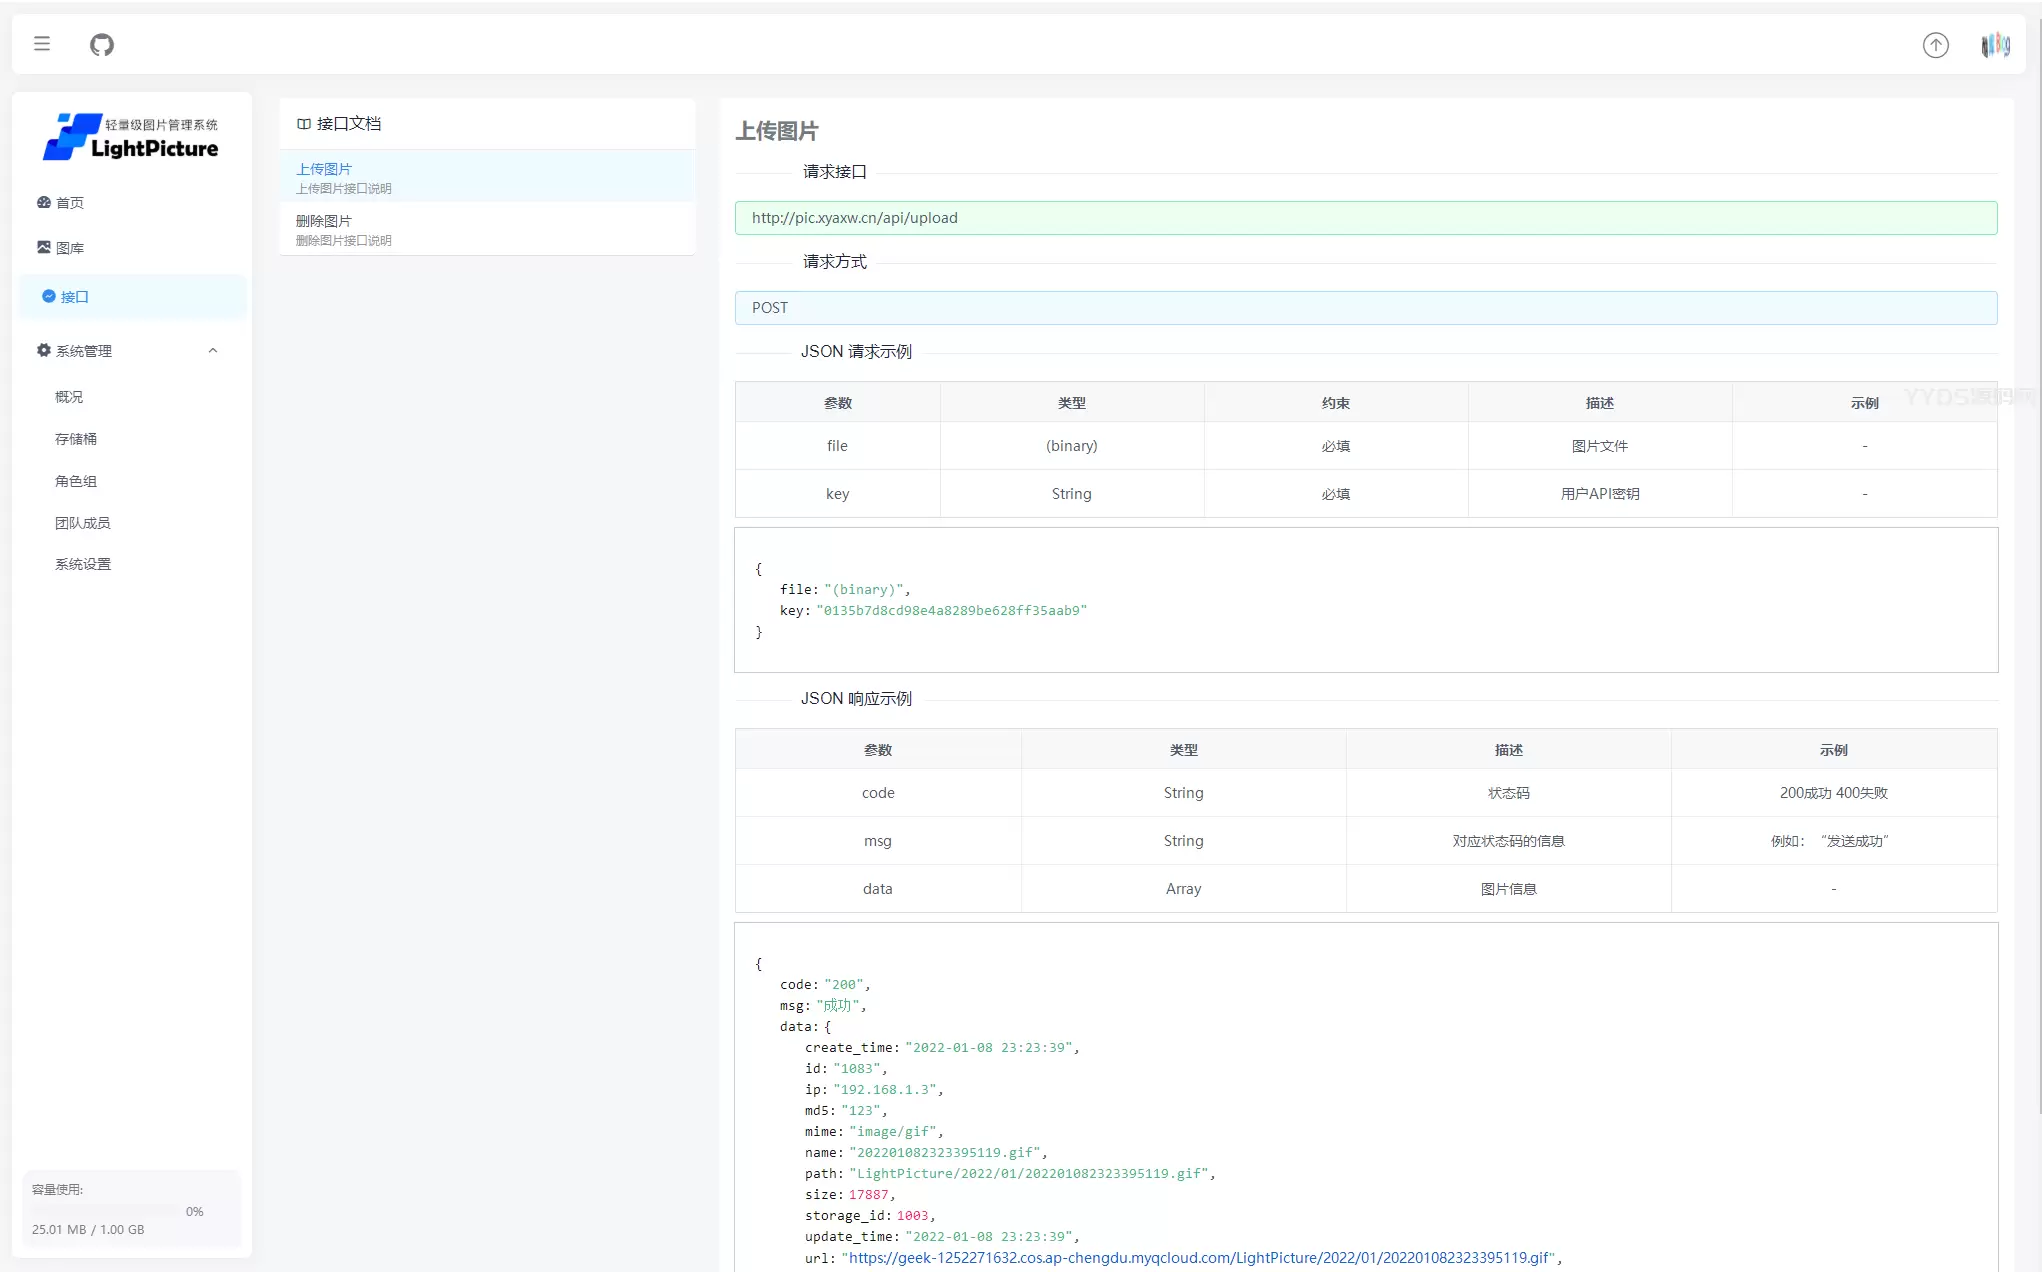The image size is (2042, 1272).
Task: Open 系统设置 system settings
Action: [83, 564]
